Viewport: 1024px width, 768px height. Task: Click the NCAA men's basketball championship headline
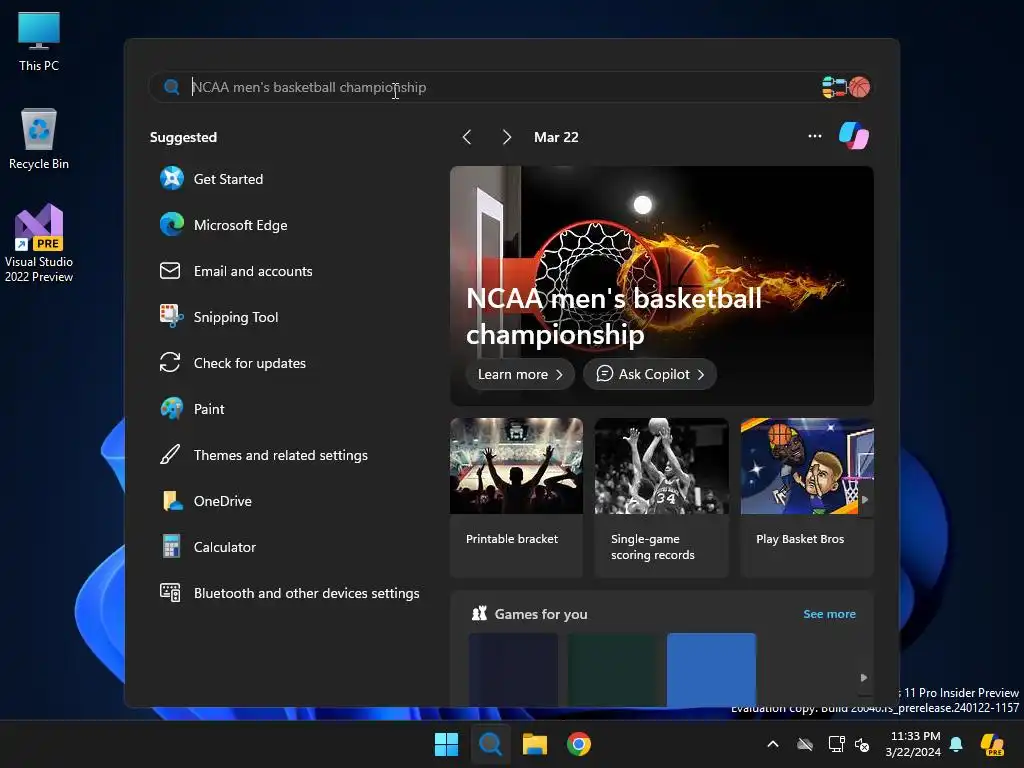tap(613, 316)
